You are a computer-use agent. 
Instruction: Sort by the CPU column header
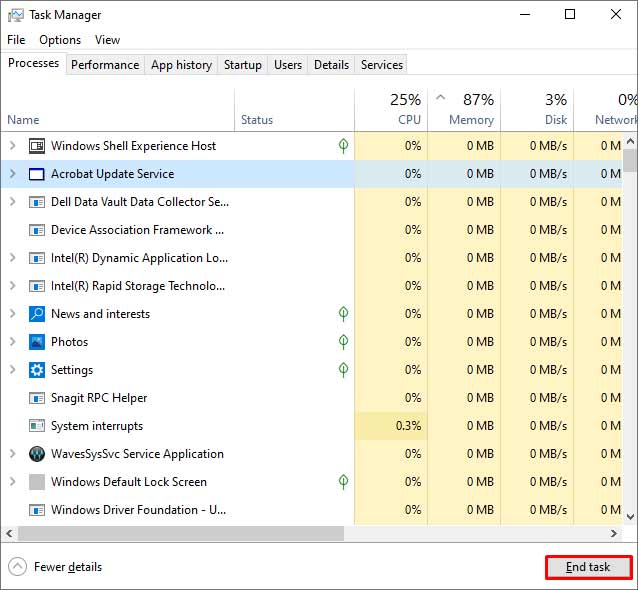click(391, 110)
